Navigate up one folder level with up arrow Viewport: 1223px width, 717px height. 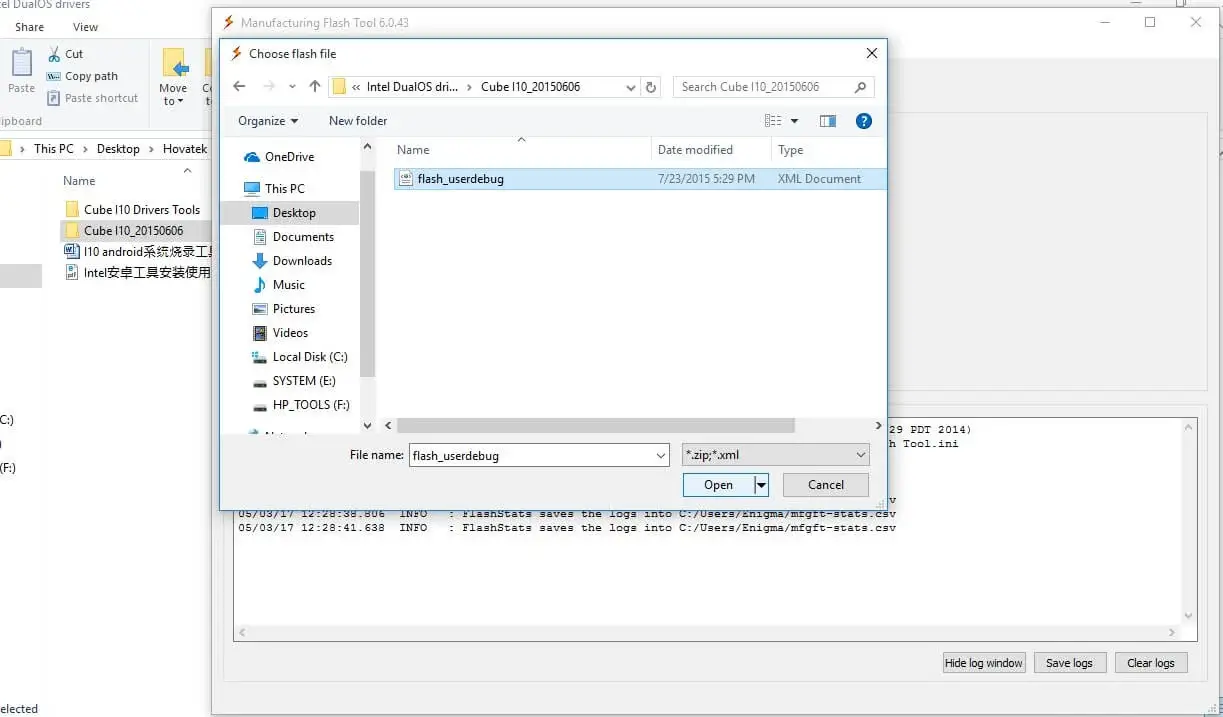coord(314,87)
